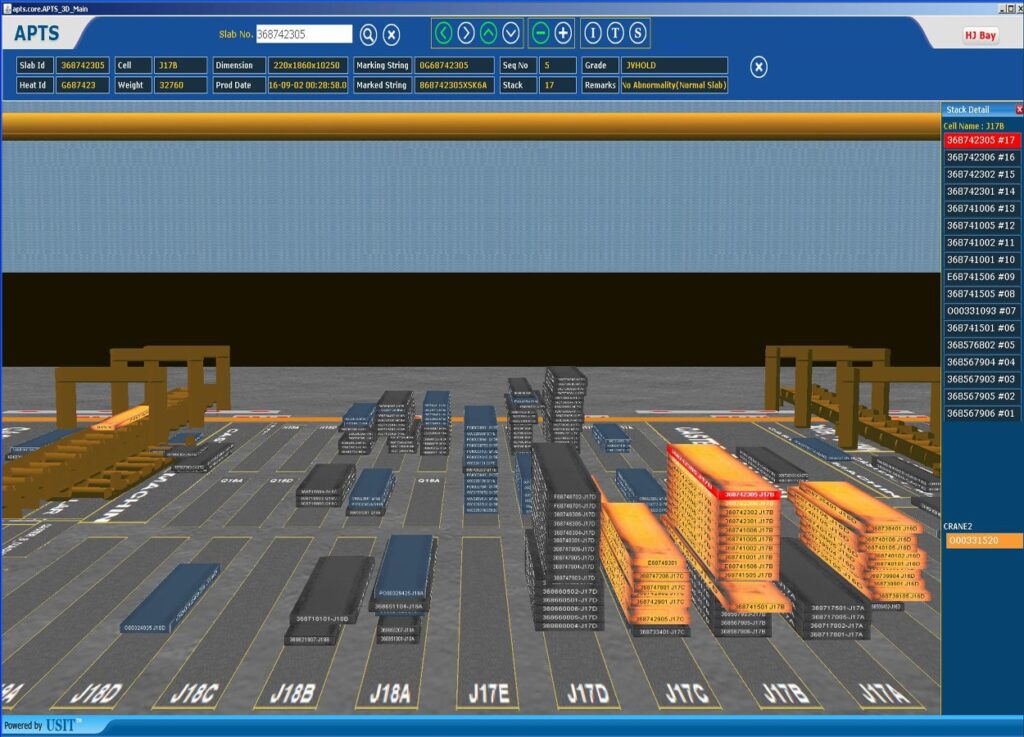The width and height of the screenshot is (1024, 737).
Task: Click the APTS logo
Action: click(37, 33)
